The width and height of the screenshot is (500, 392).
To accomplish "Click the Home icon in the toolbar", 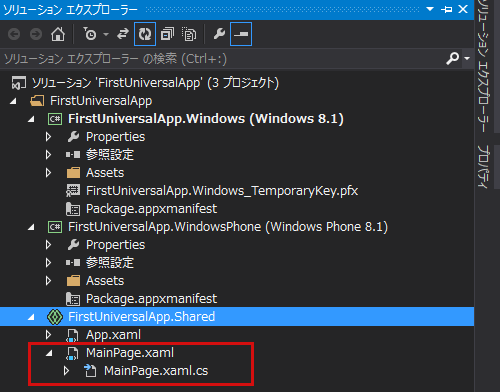I will [x=58, y=34].
